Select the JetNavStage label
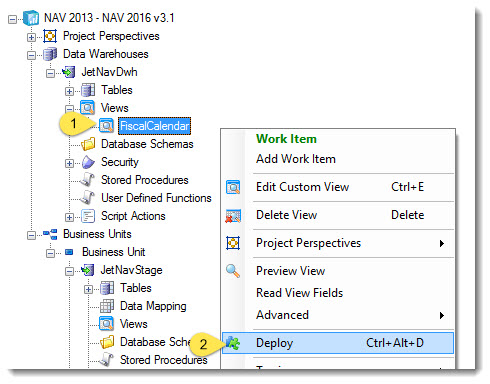This screenshot has width=490, height=384. [x=131, y=270]
